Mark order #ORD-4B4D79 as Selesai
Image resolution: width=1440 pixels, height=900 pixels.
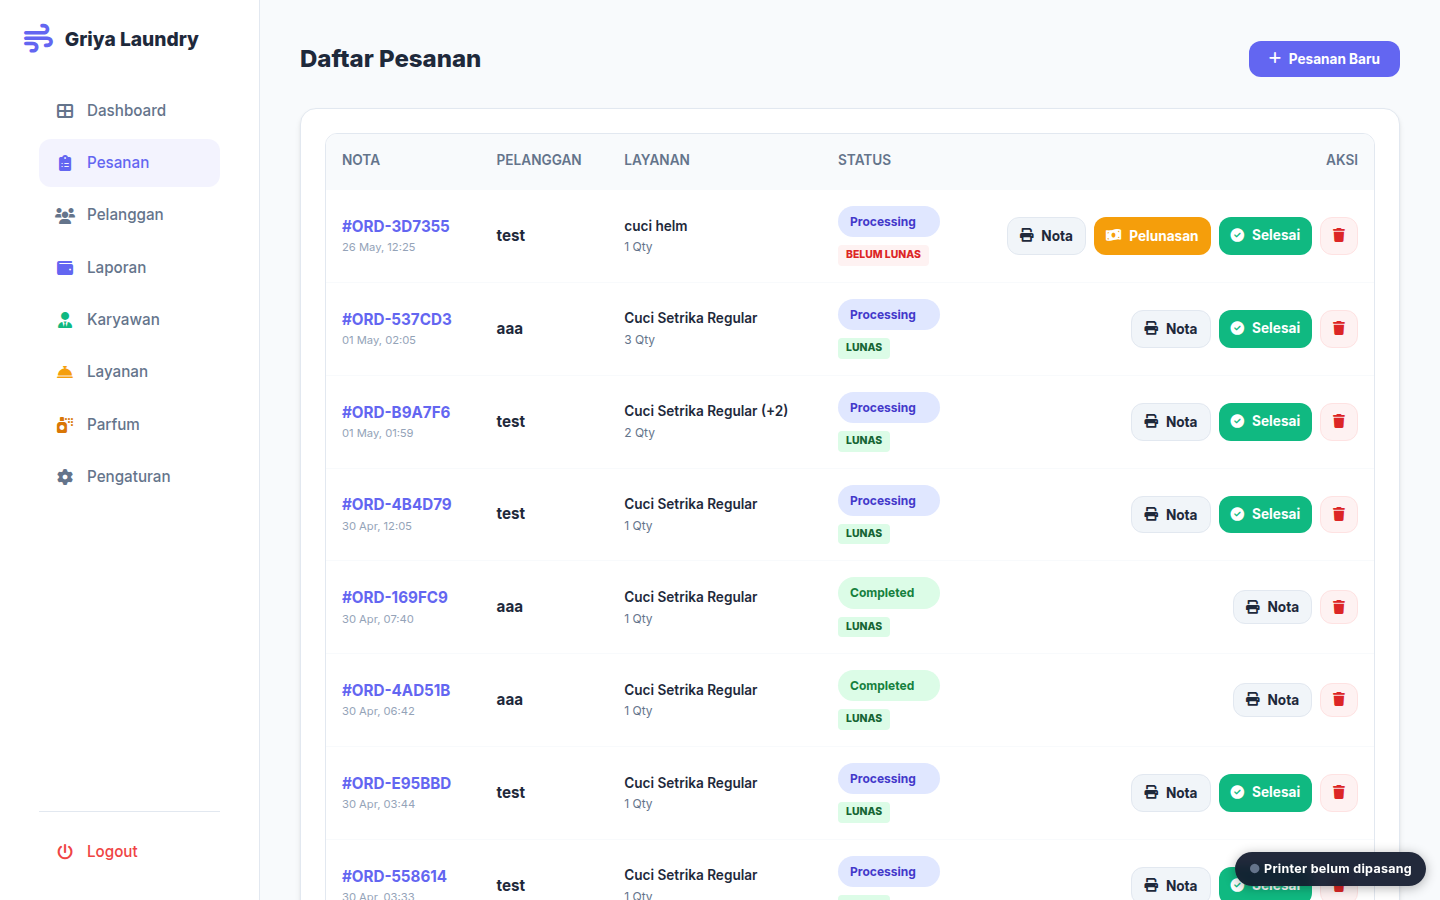click(x=1265, y=515)
